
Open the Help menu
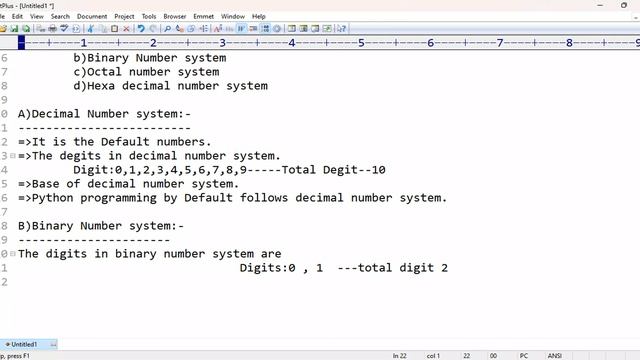[258, 16]
